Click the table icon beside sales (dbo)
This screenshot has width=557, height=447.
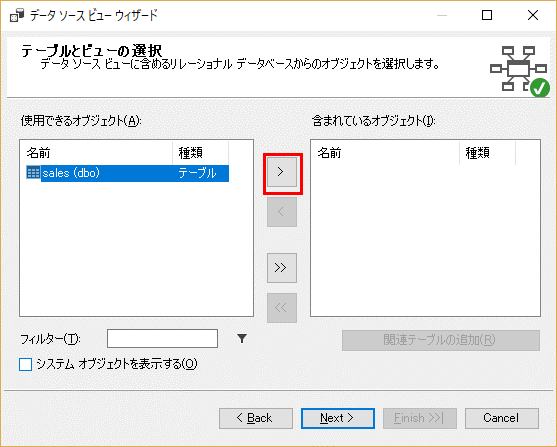pos(33,173)
